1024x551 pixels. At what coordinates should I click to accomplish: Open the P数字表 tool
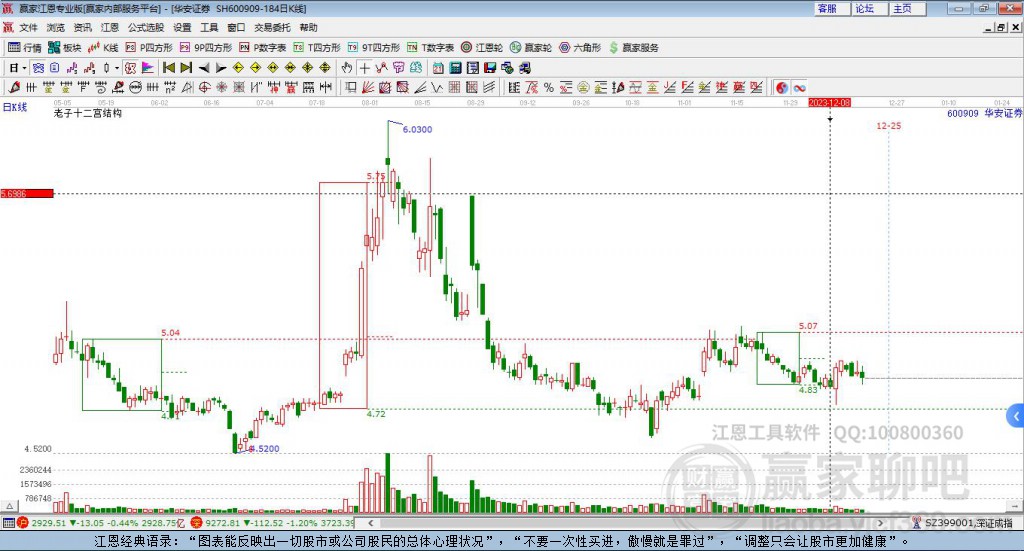coord(263,48)
